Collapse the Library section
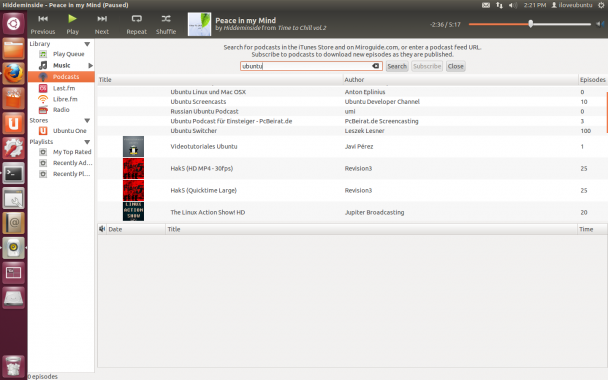 coord(87,44)
